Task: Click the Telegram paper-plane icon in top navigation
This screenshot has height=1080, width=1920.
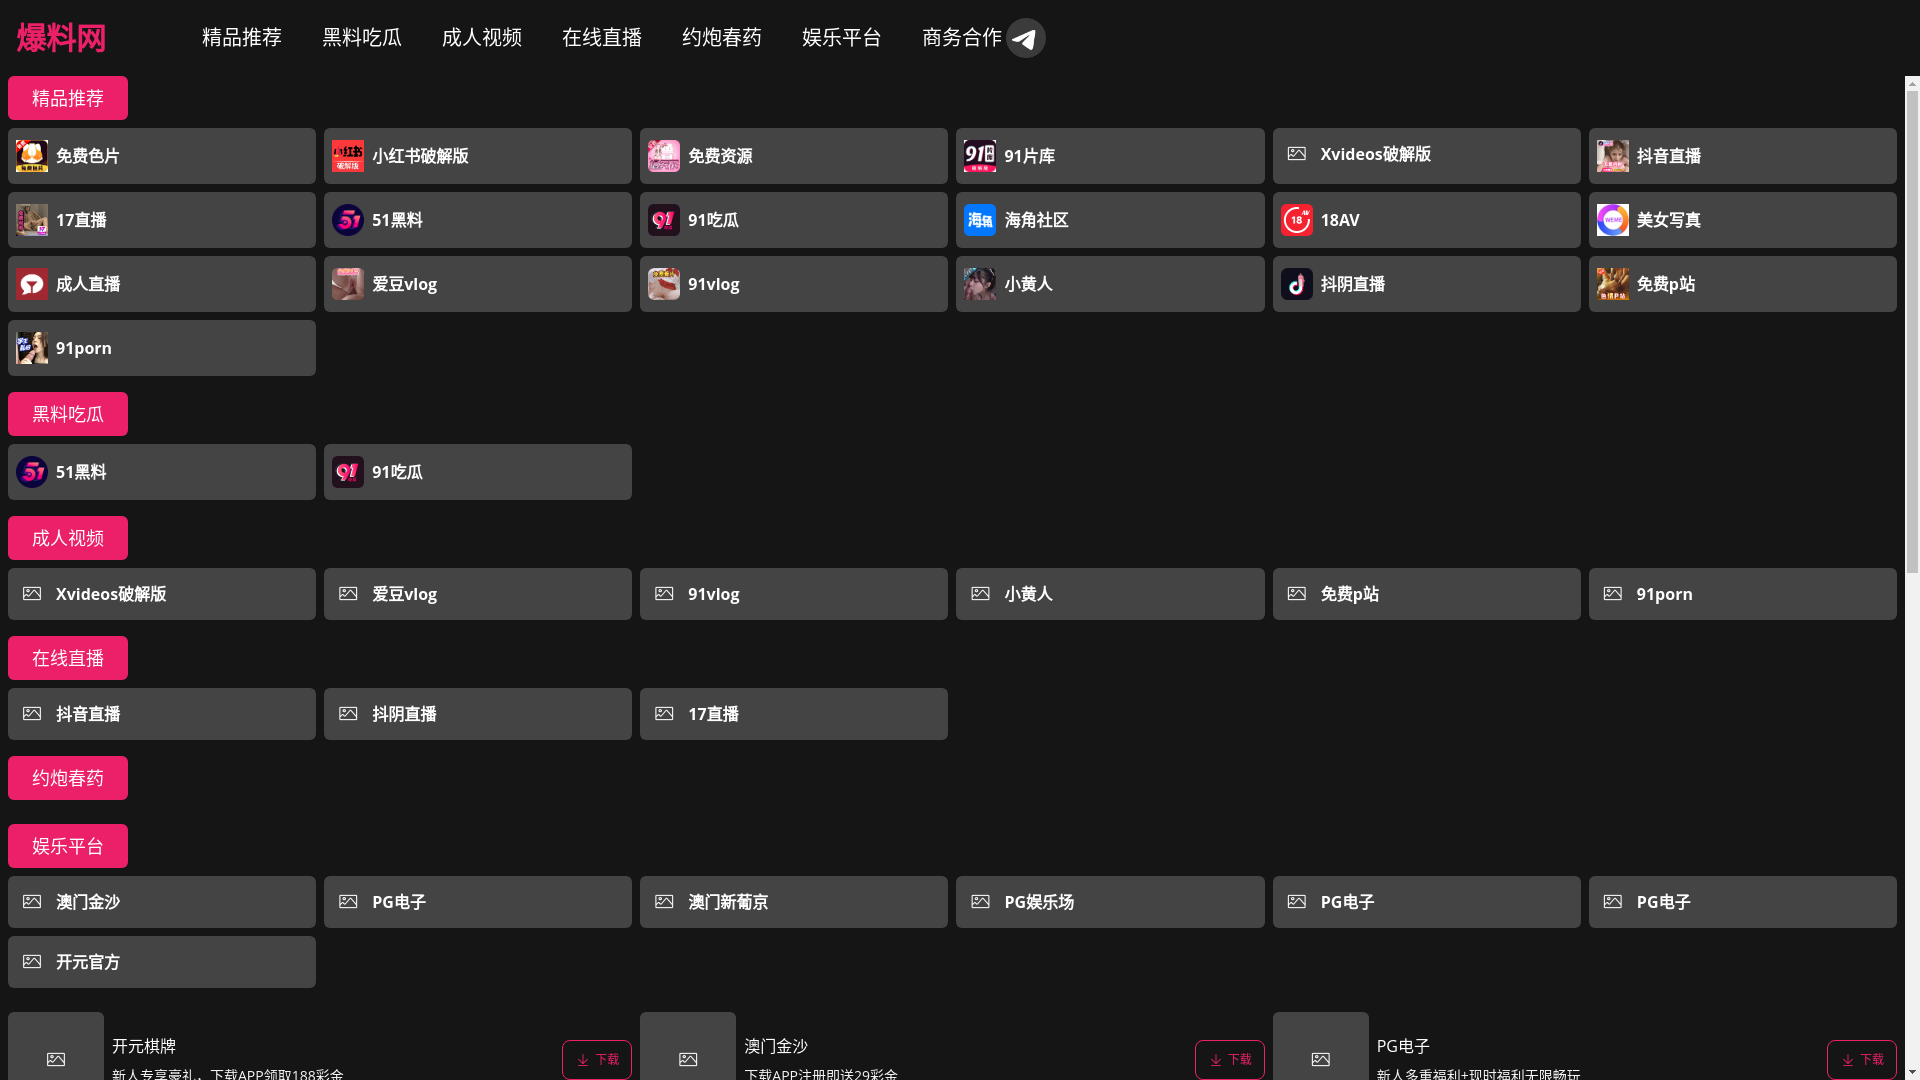Action: (x=1025, y=38)
